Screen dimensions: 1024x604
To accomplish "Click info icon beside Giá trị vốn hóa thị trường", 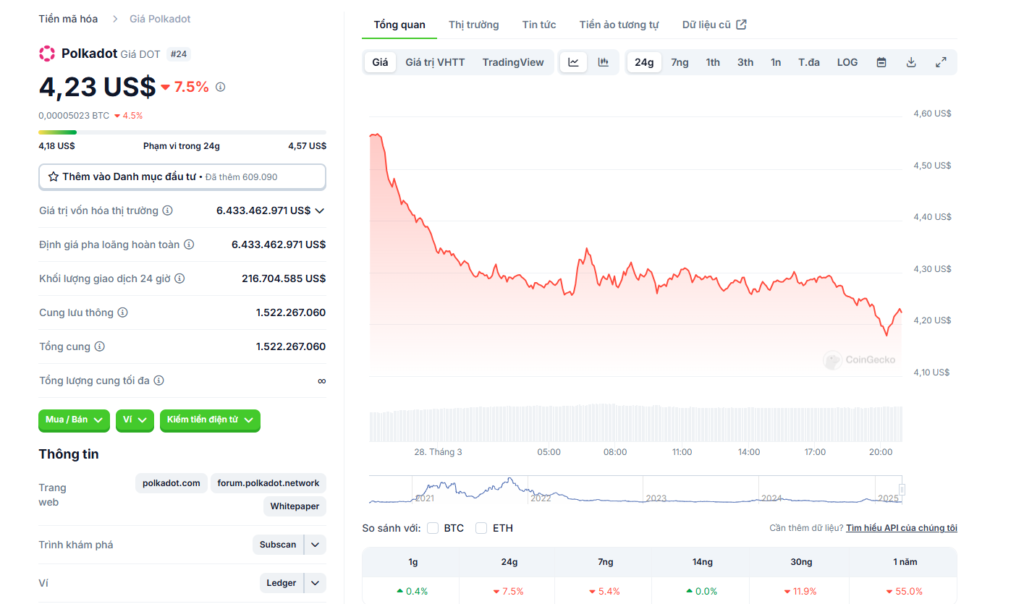I will [x=168, y=211].
